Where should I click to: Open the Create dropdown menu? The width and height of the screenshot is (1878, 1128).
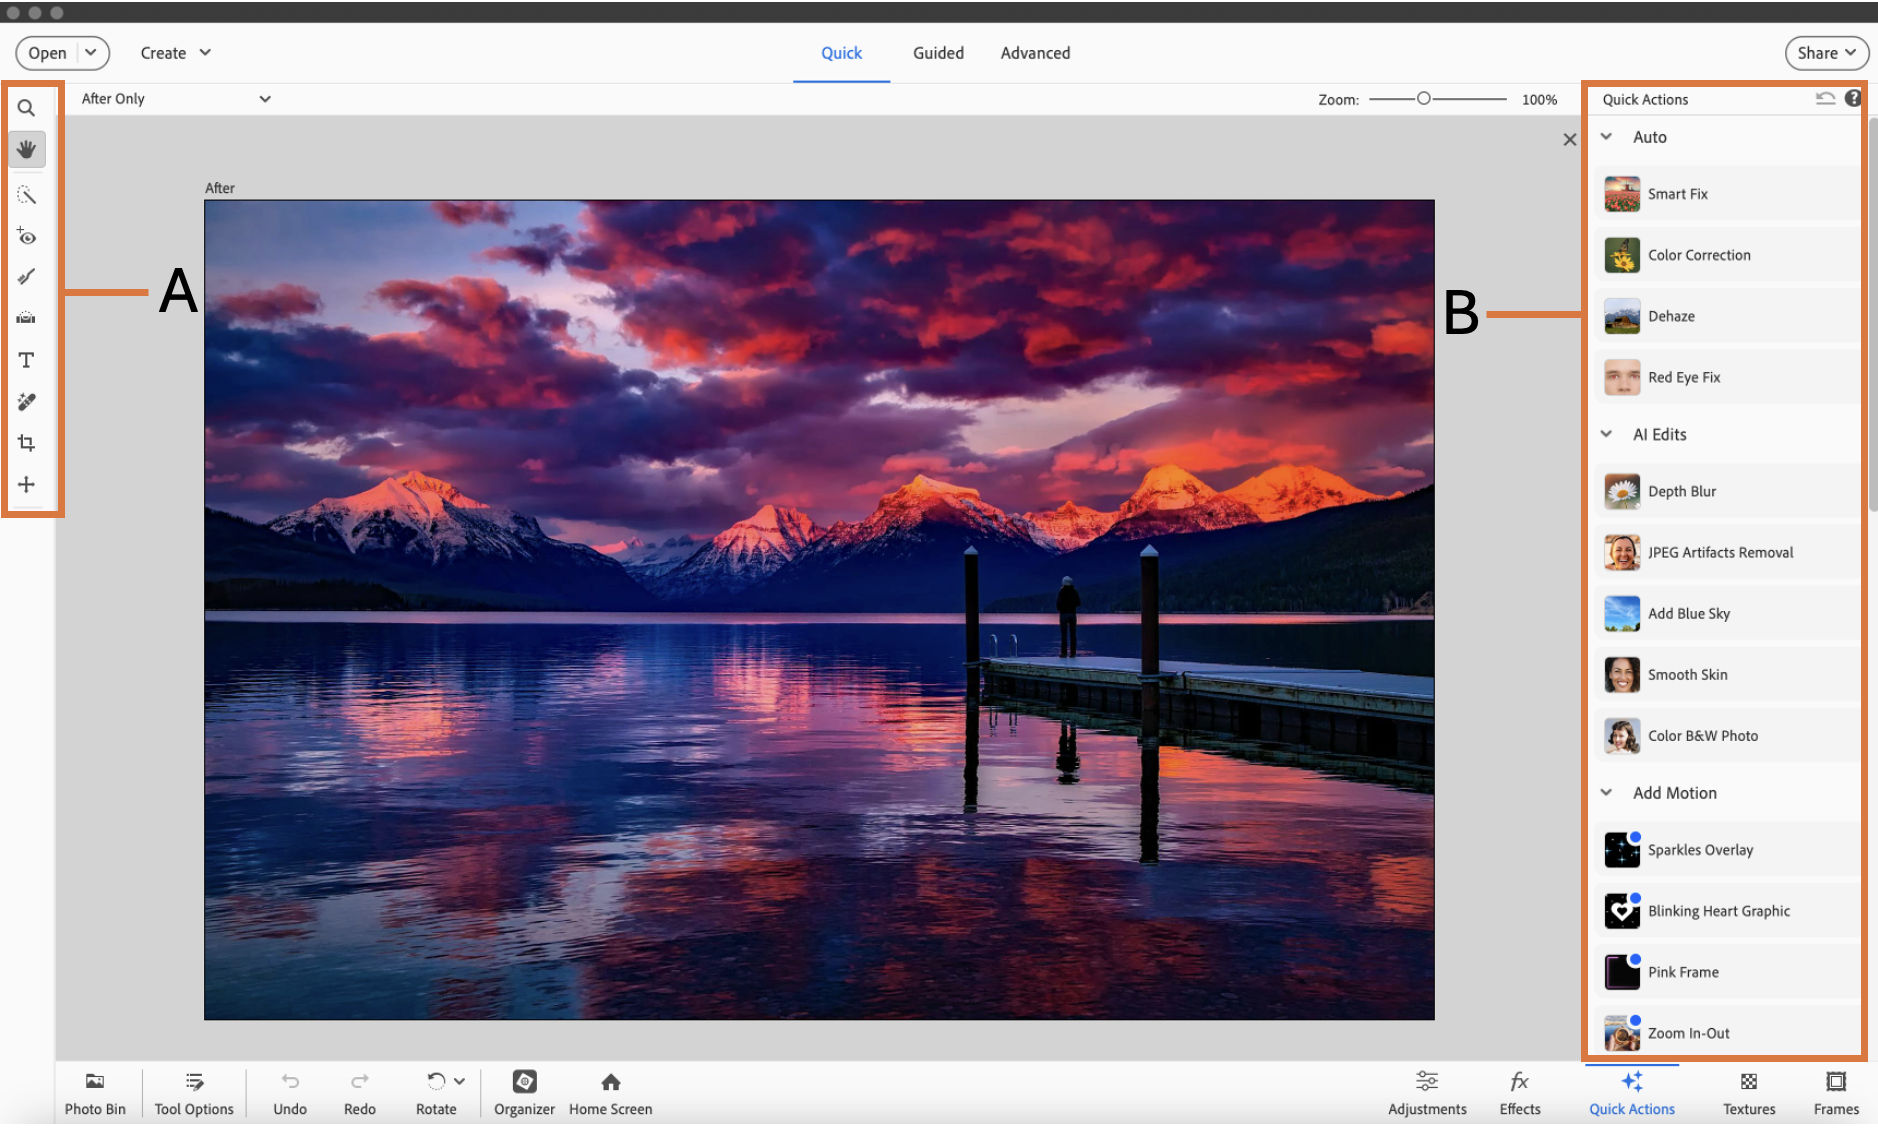coord(175,53)
